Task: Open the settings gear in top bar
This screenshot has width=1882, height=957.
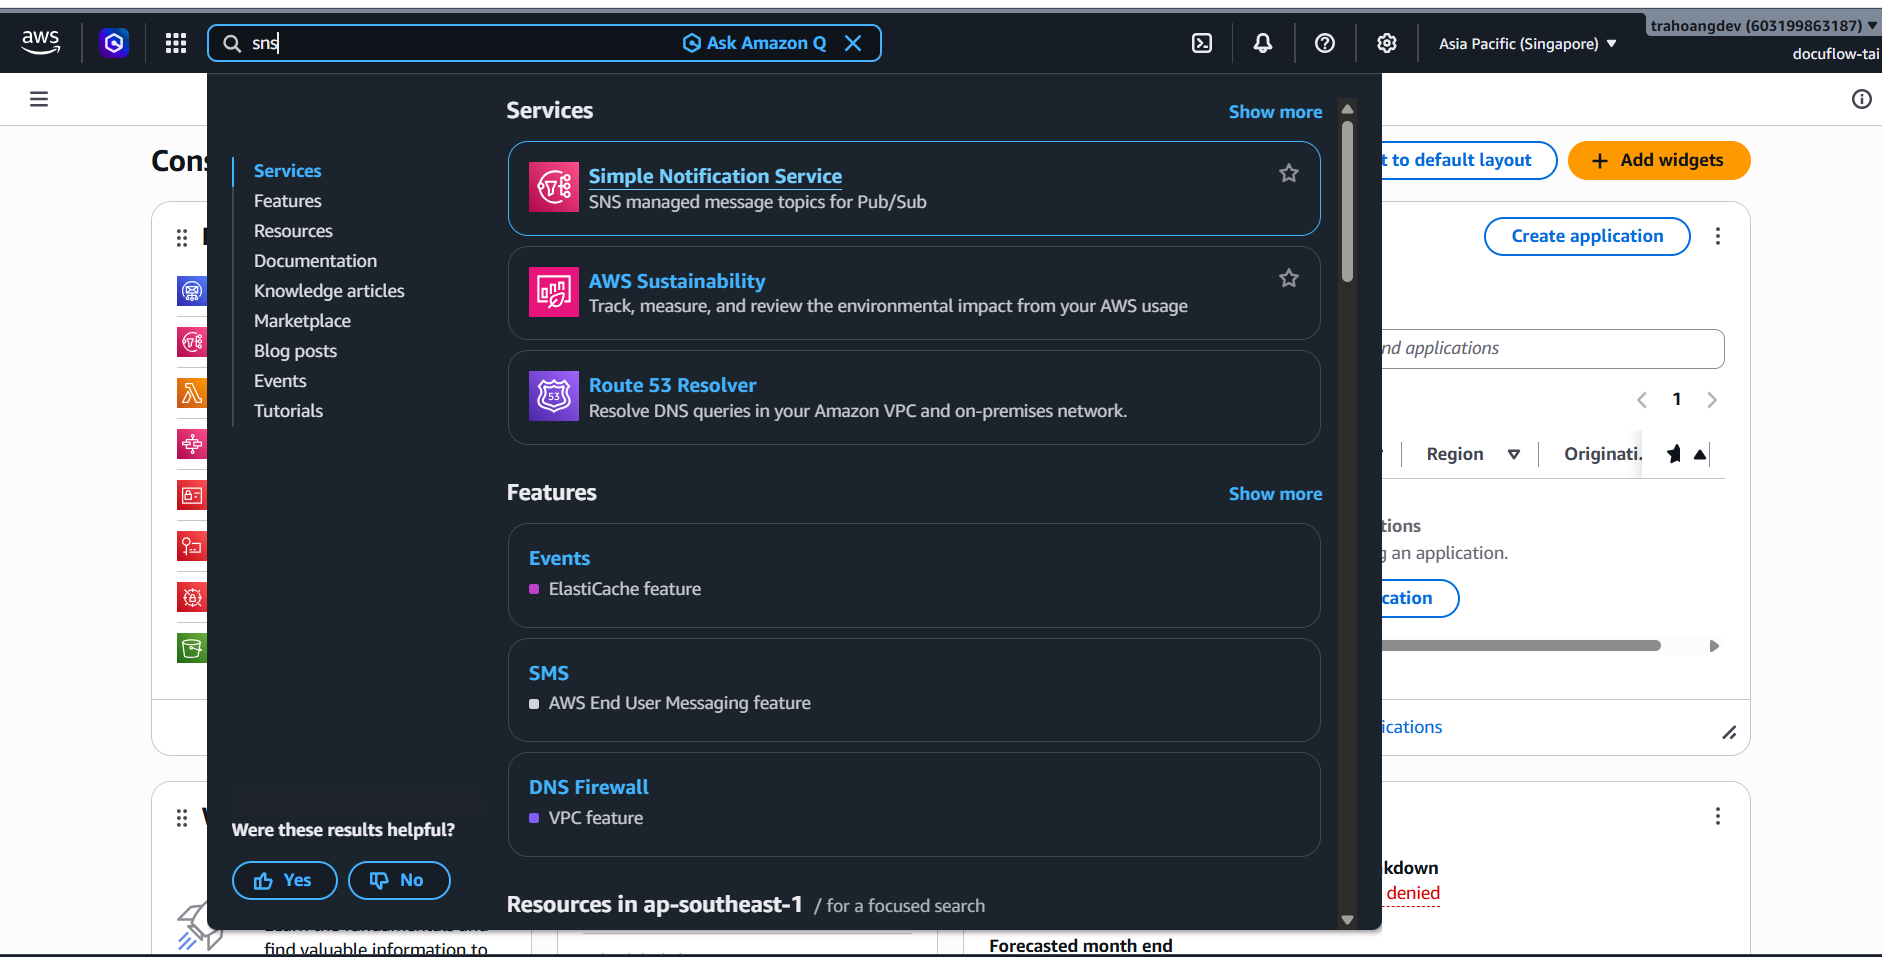Action: pyautogui.click(x=1386, y=43)
